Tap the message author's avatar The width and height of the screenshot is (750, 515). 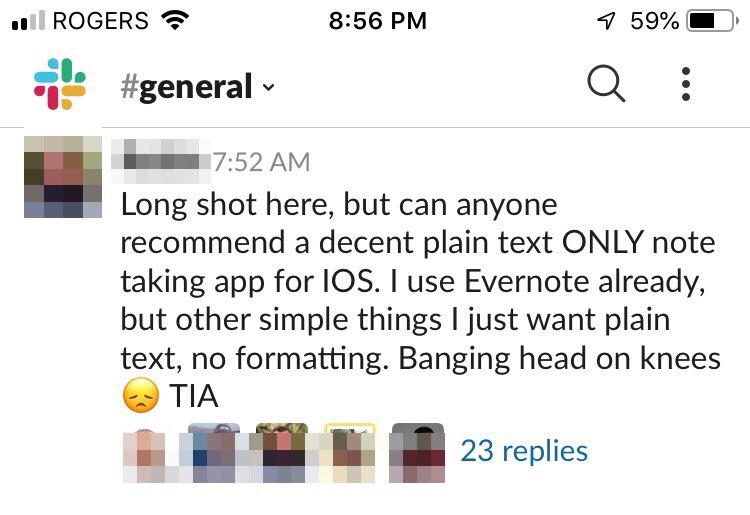(x=63, y=177)
